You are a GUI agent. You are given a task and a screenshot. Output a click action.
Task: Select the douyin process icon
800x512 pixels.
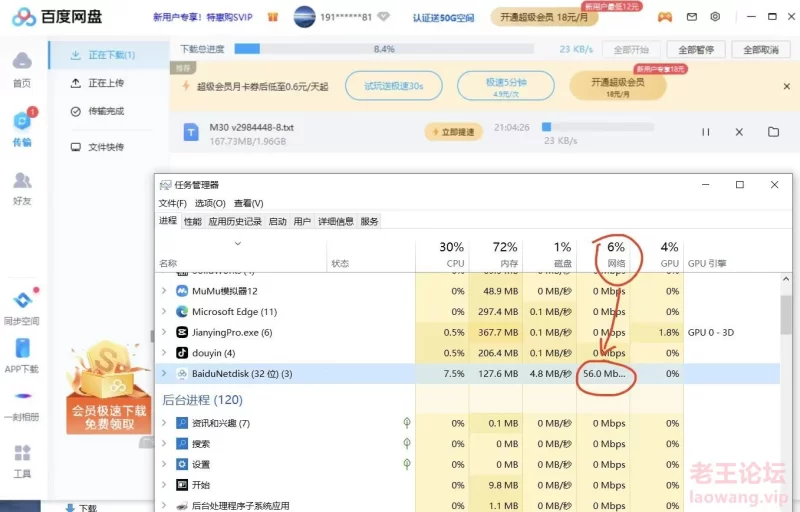pyautogui.click(x=182, y=353)
